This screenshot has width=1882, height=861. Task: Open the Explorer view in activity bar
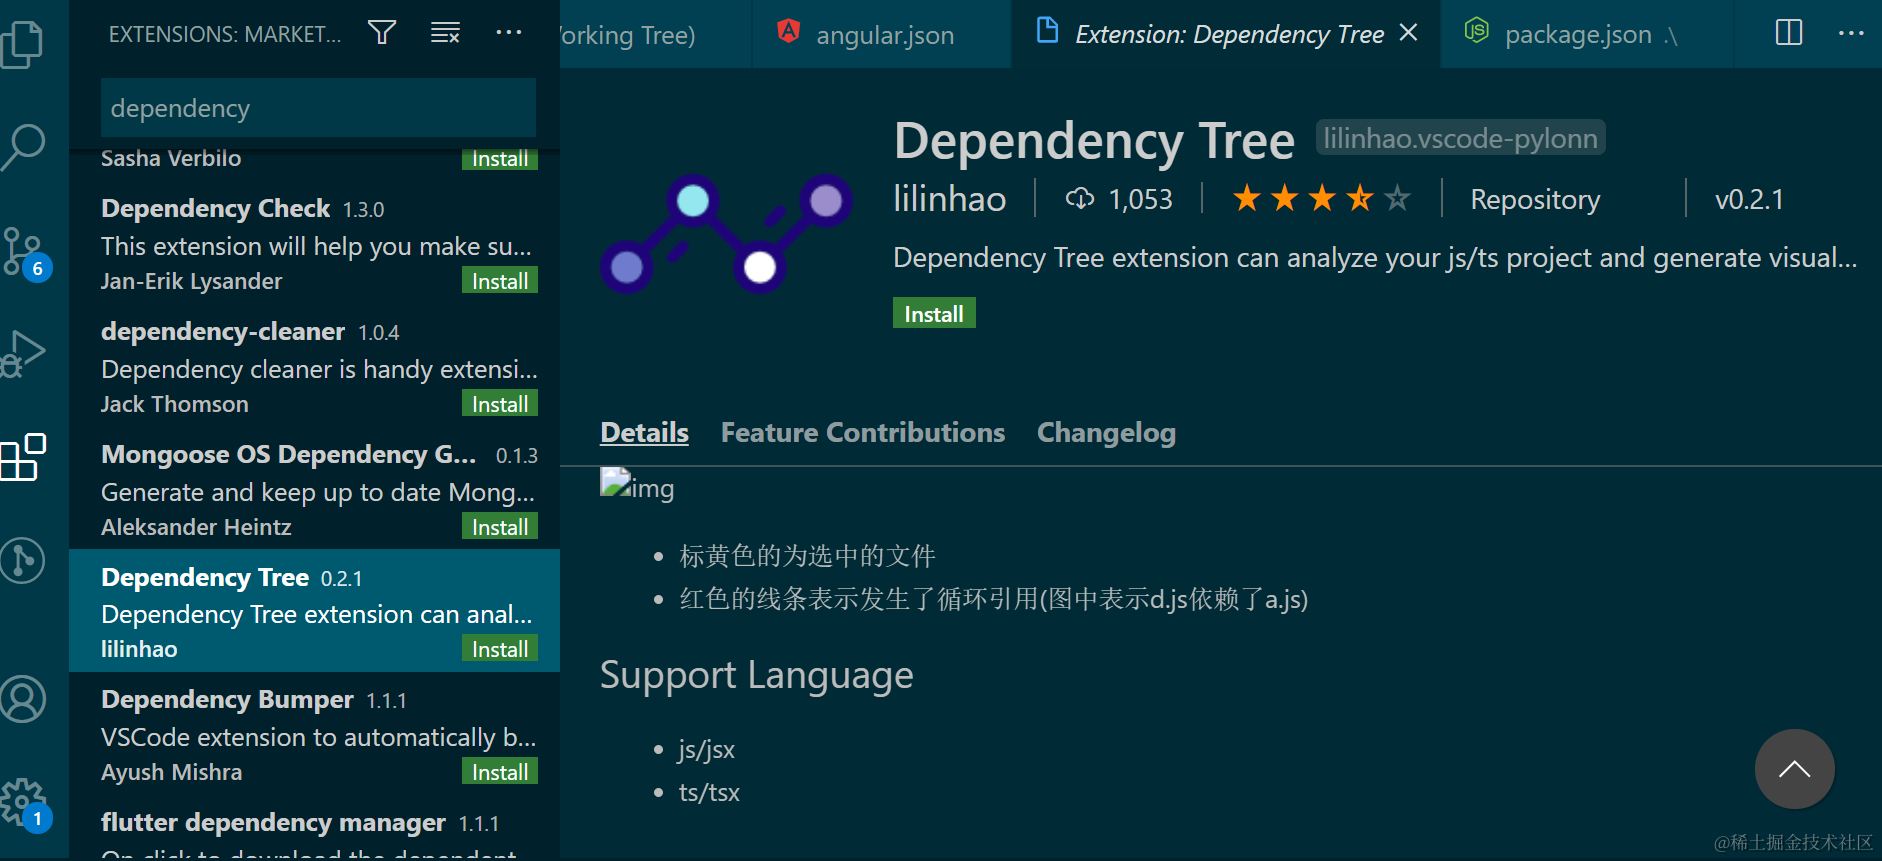pyautogui.click(x=24, y=44)
